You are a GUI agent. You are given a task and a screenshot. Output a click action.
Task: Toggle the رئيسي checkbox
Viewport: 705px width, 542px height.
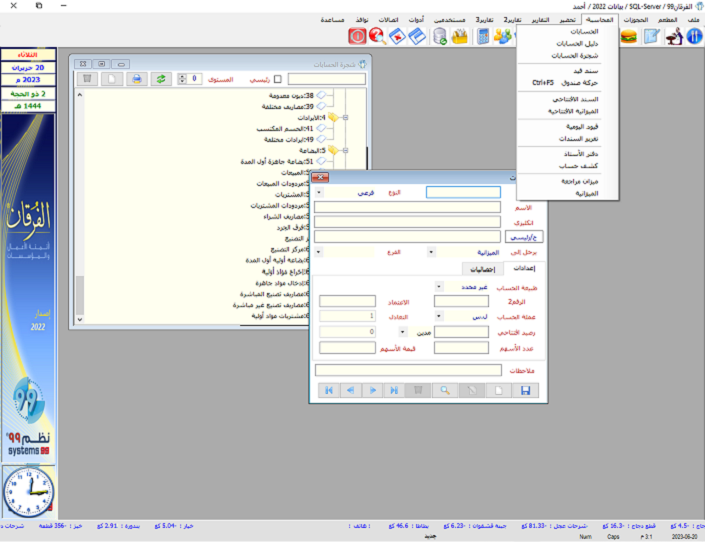point(278,78)
